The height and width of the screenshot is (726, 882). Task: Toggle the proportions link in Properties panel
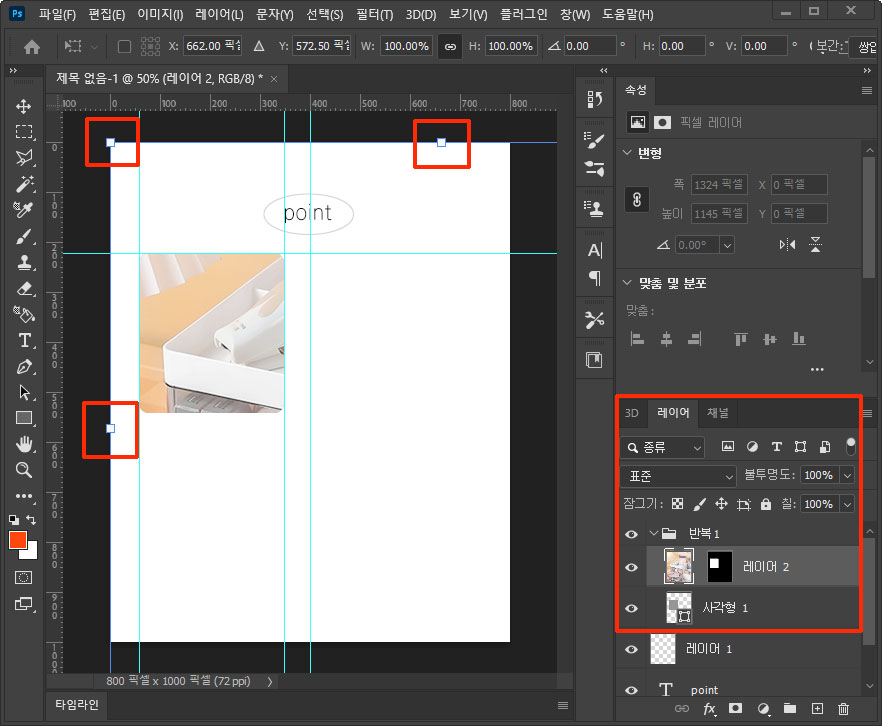pos(637,199)
